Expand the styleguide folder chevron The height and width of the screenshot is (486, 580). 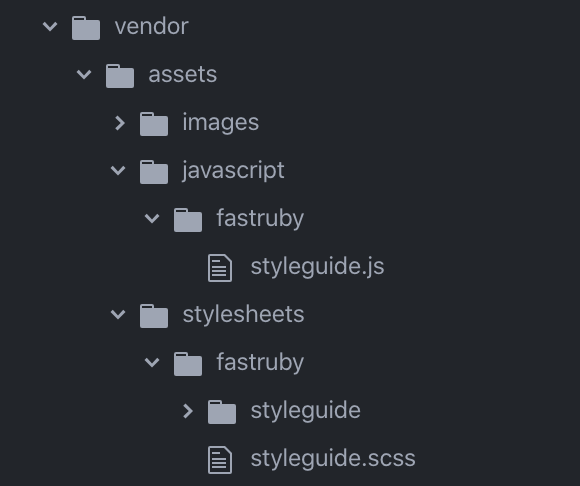[188, 411]
